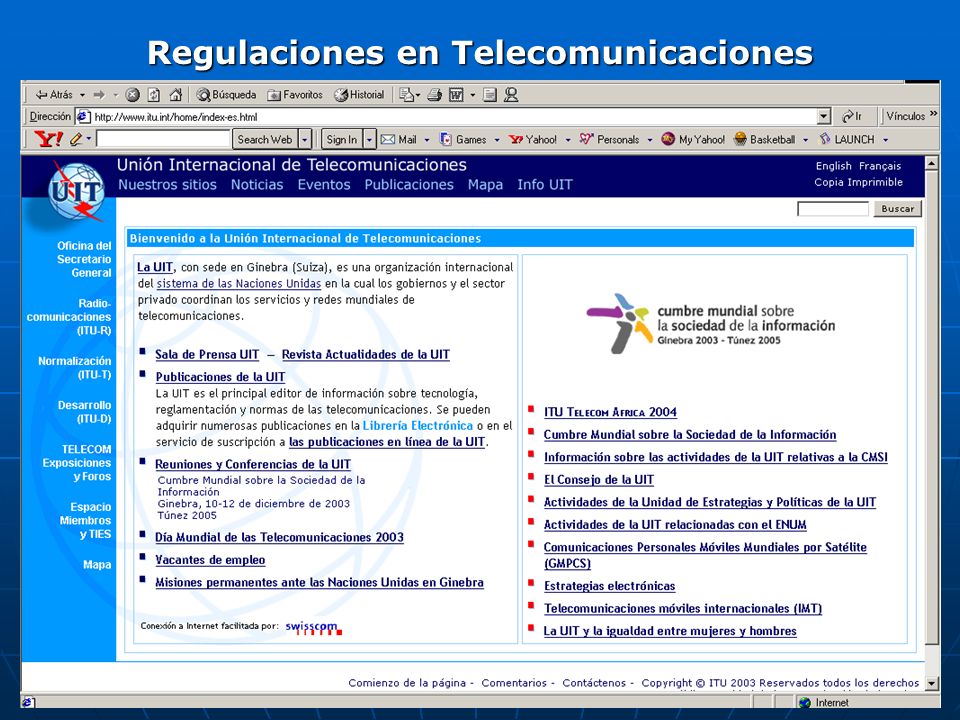
Task: Click the Discuss page icon
Action: click(x=489, y=95)
